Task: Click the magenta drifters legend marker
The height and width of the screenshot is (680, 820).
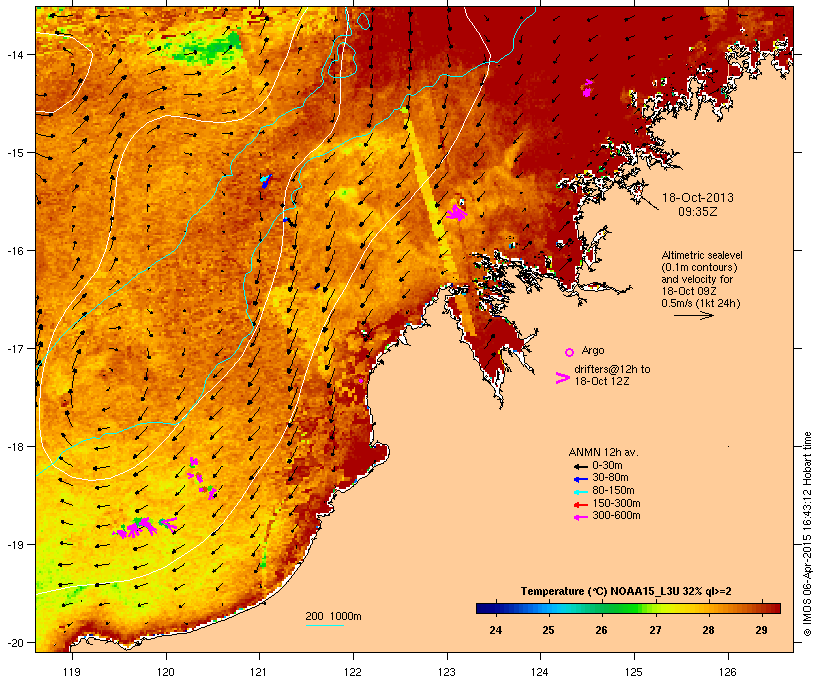Action: (563, 378)
